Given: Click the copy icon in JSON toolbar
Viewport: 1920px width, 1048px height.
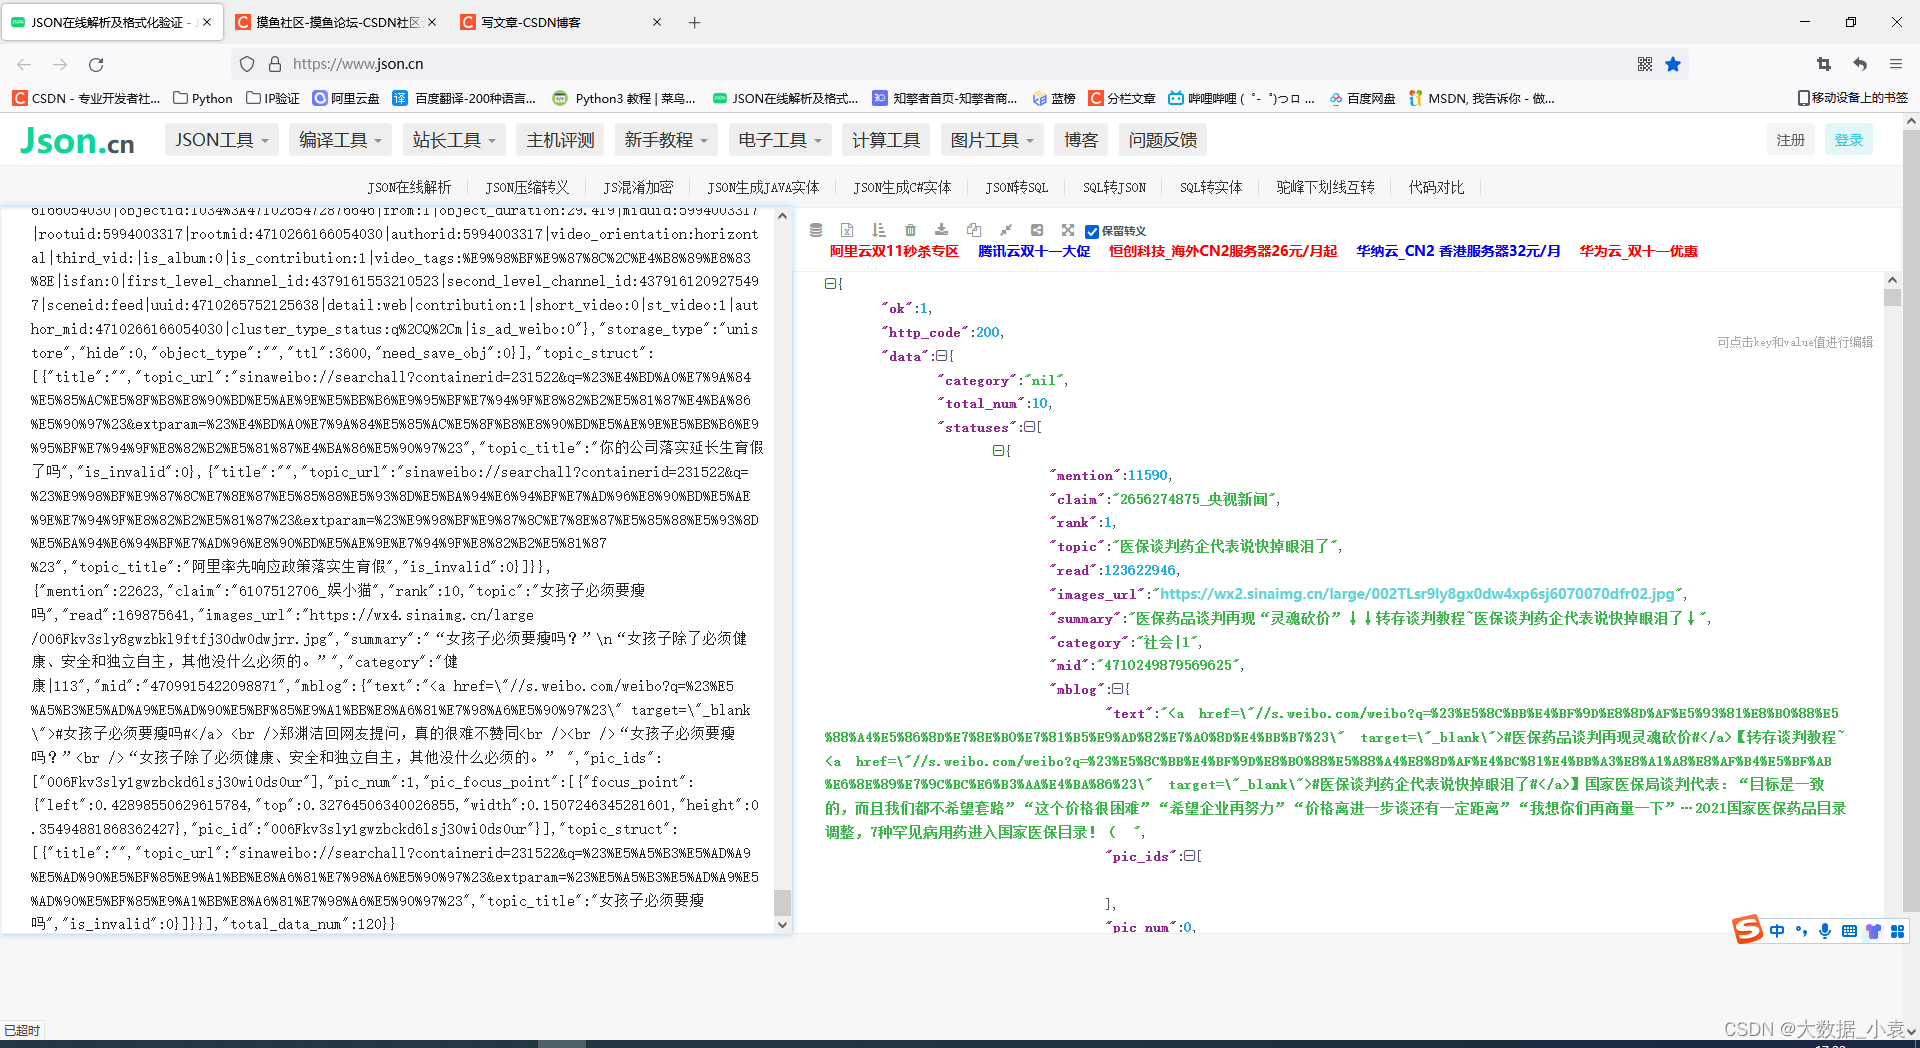Looking at the screenshot, I should [974, 230].
